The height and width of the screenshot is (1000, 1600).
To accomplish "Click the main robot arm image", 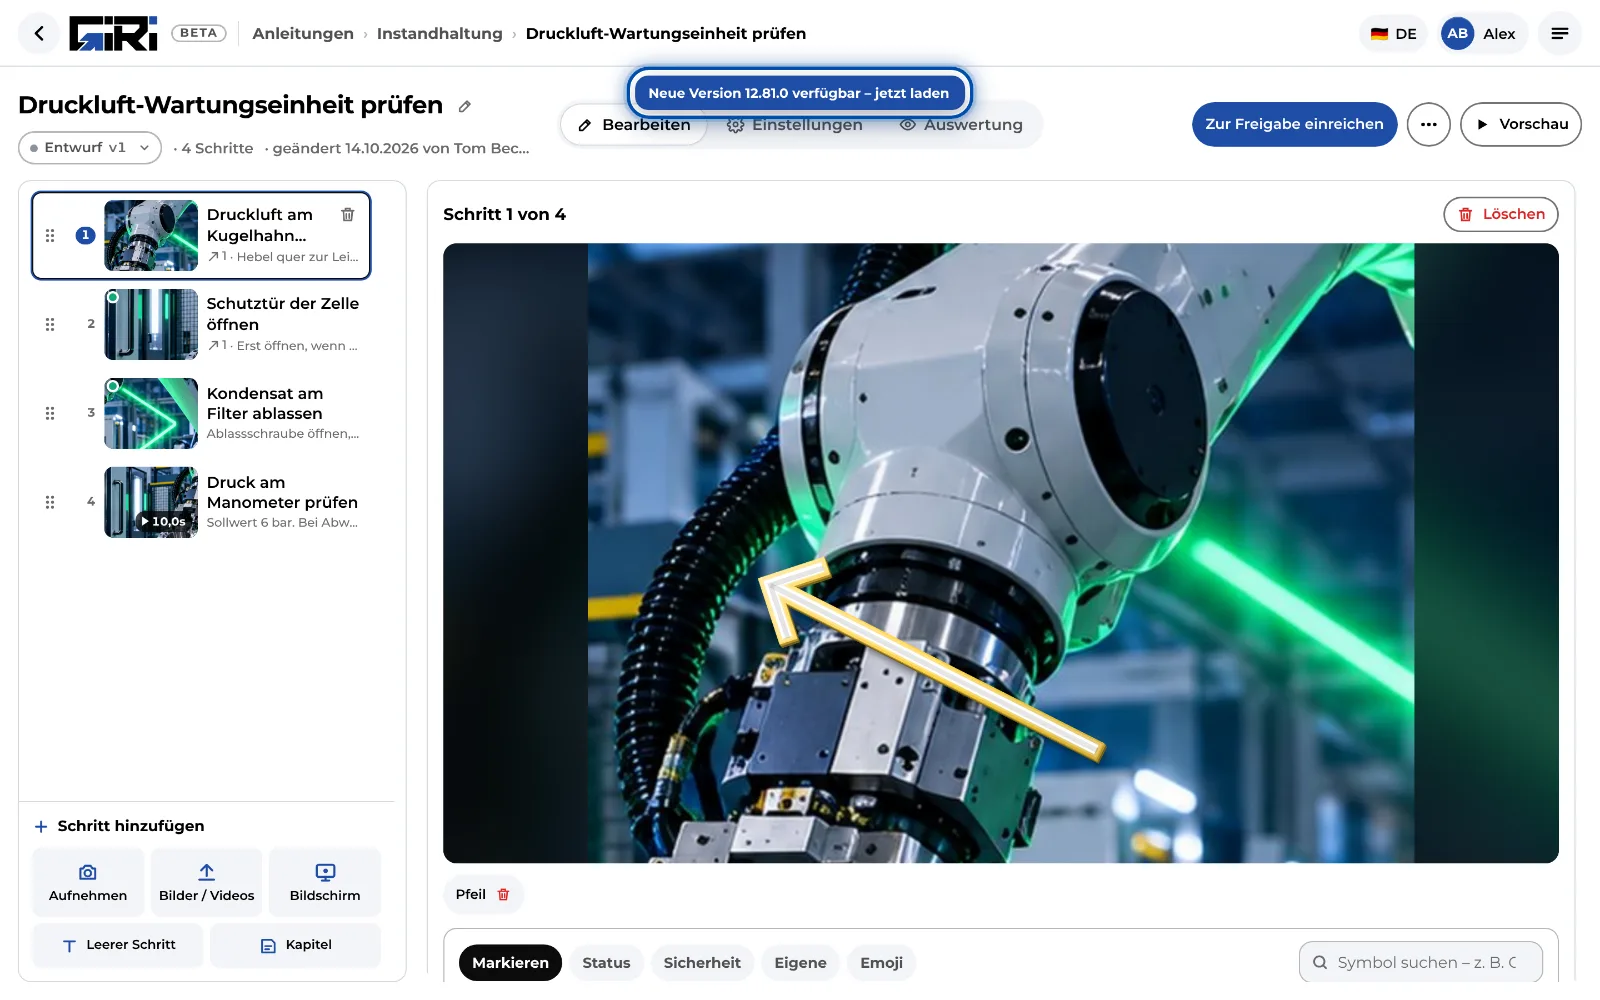I will [x=1001, y=553].
